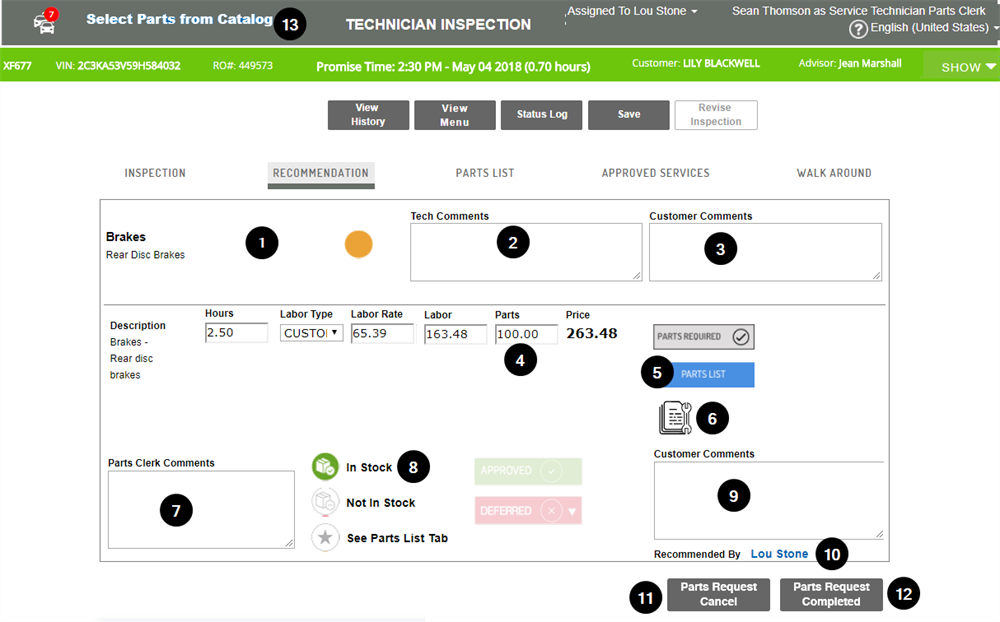Click the Parts Required checkmark icon
This screenshot has width=1000, height=622.
click(740, 337)
